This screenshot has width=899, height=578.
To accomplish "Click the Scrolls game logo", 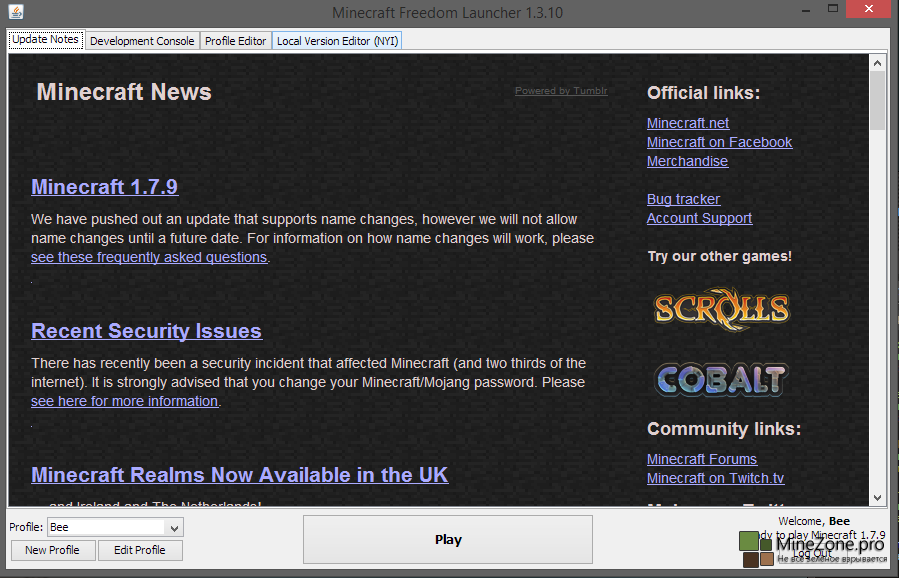I will click(x=721, y=308).
